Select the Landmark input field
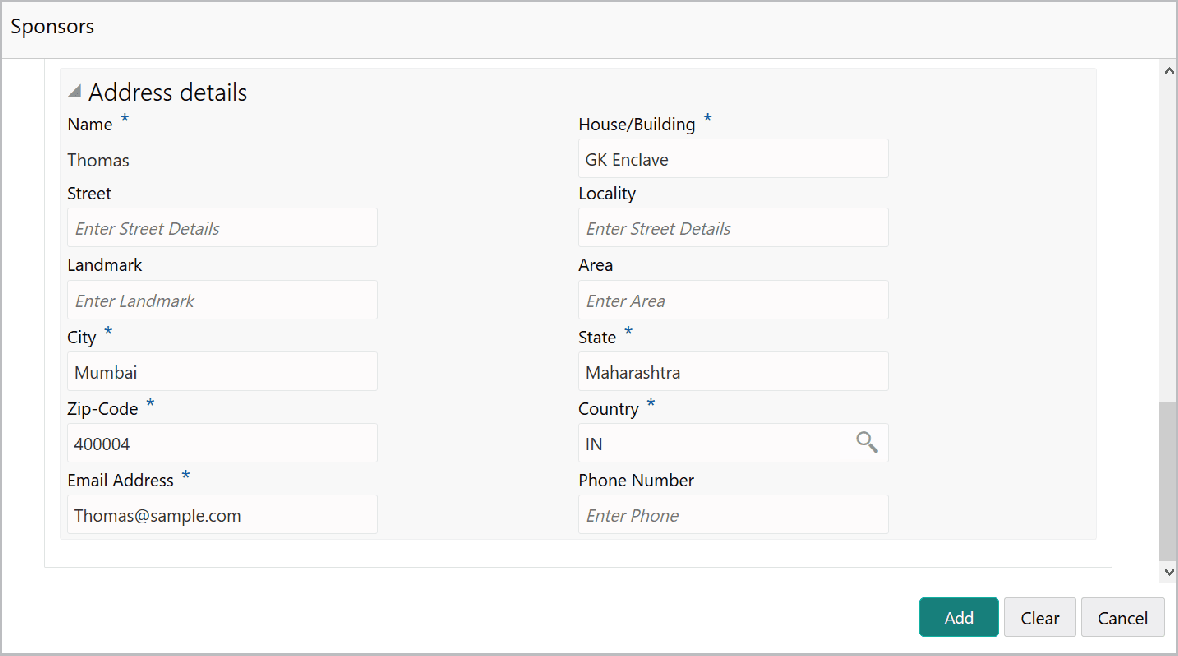The width and height of the screenshot is (1178, 656). (222, 300)
